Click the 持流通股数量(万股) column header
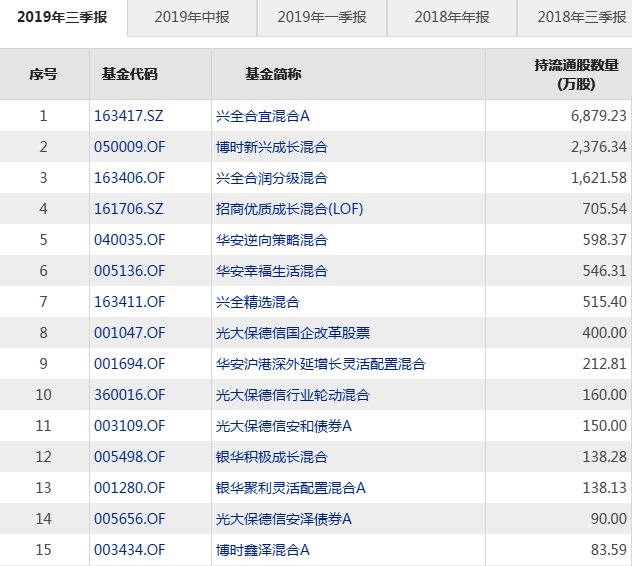The image size is (632, 566). 559,75
